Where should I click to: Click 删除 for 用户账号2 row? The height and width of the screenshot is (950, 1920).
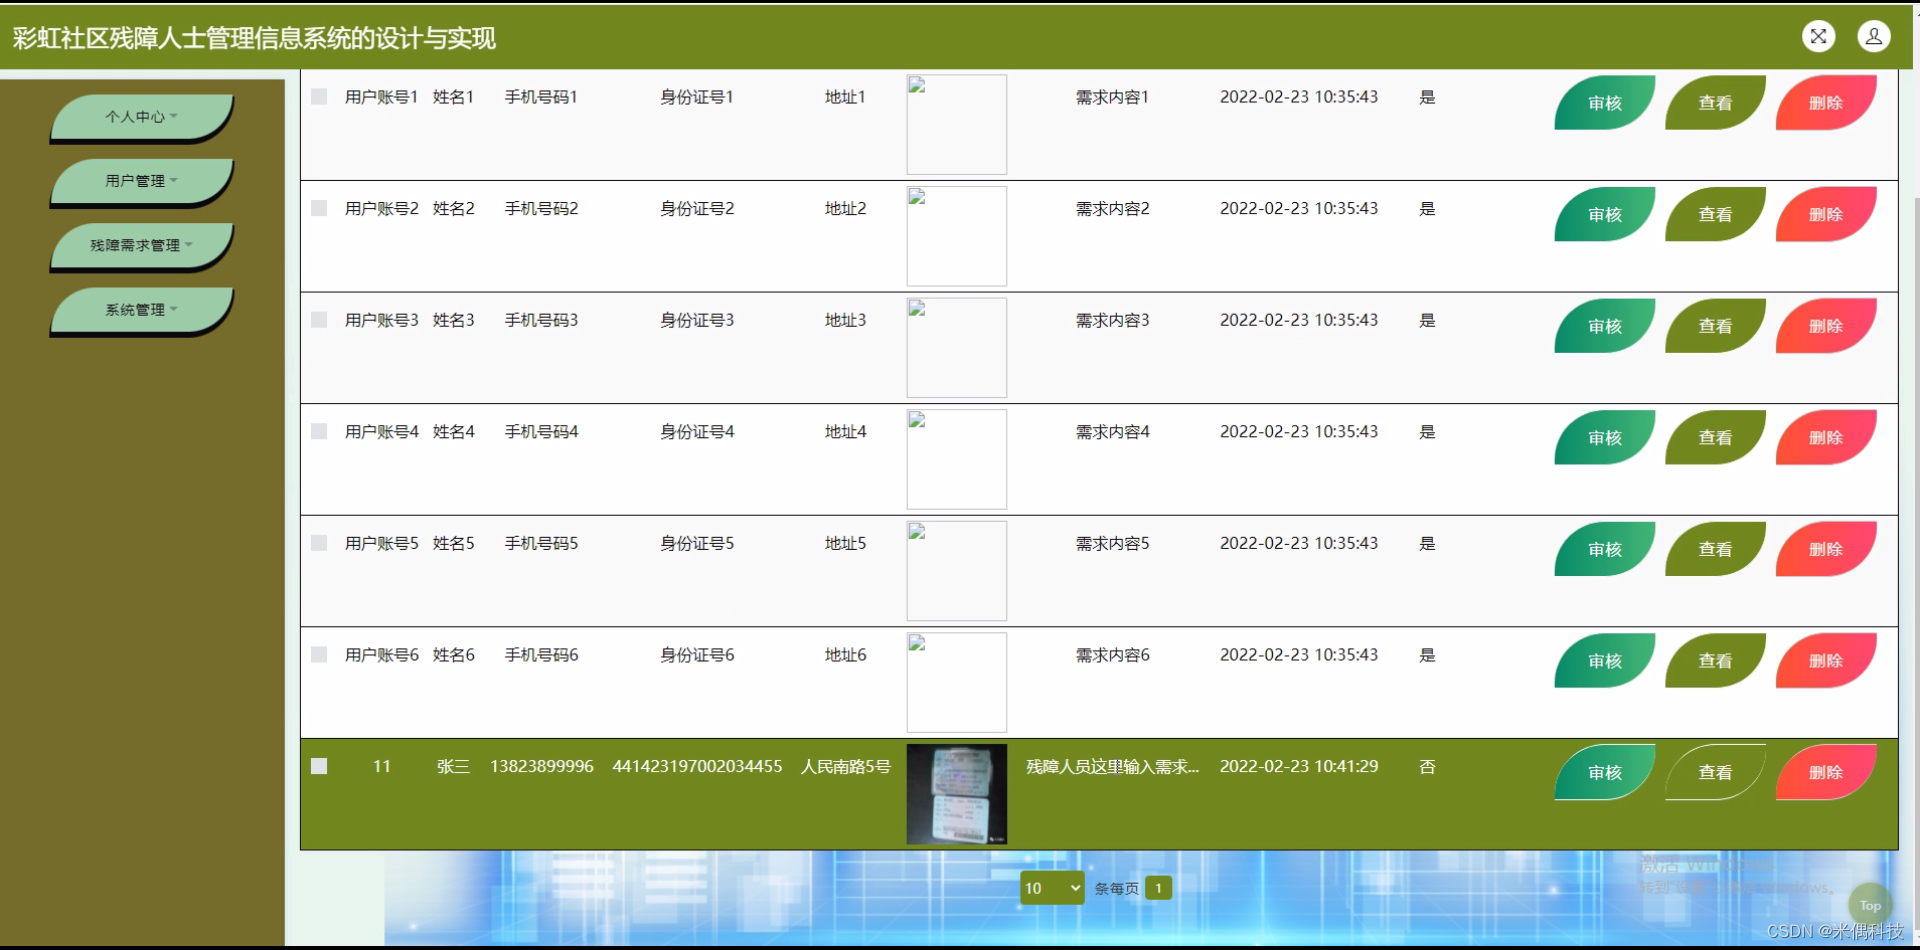1826,215
